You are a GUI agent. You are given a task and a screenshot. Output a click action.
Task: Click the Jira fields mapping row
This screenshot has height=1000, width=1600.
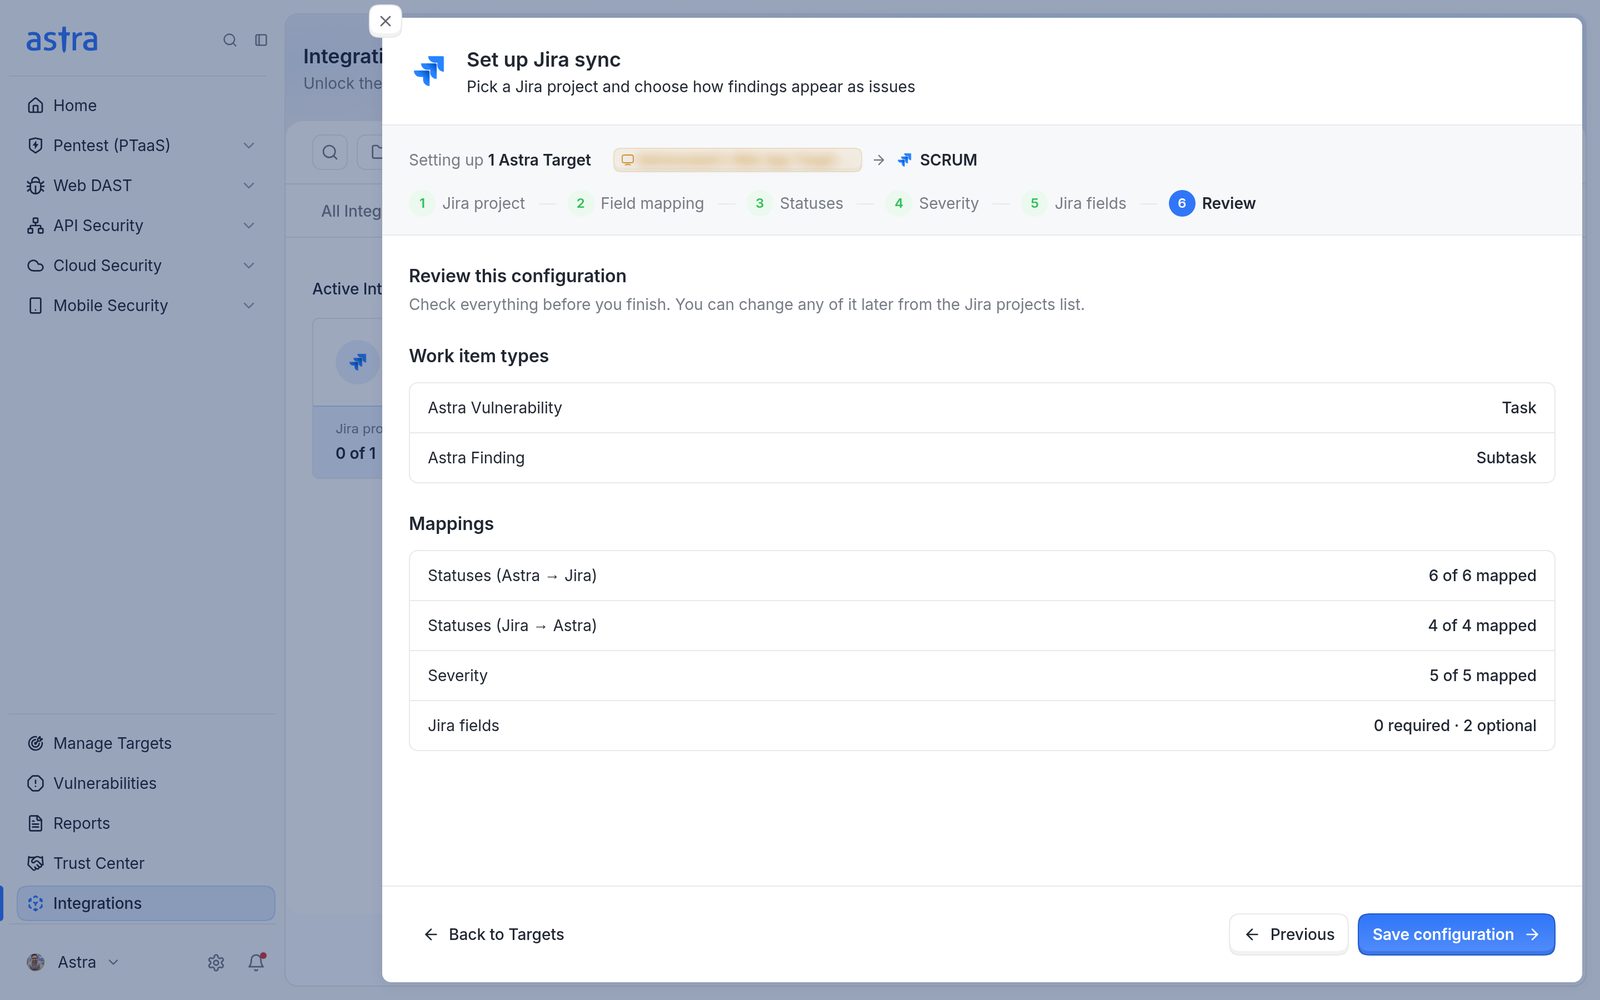[x=982, y=726]
